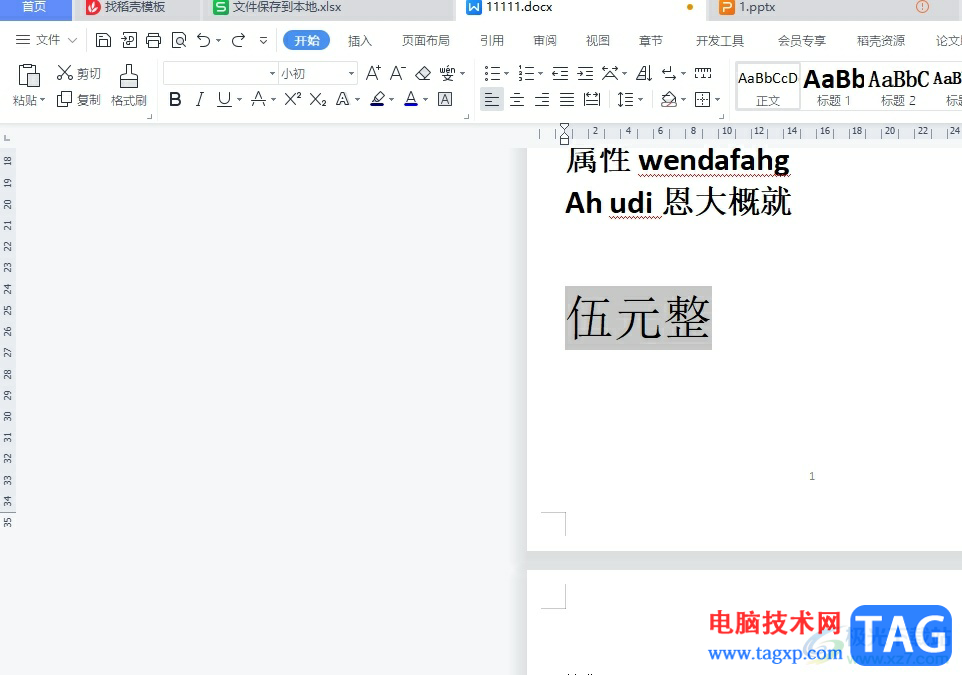Open the 会员专享 ribbon tab

802,40
